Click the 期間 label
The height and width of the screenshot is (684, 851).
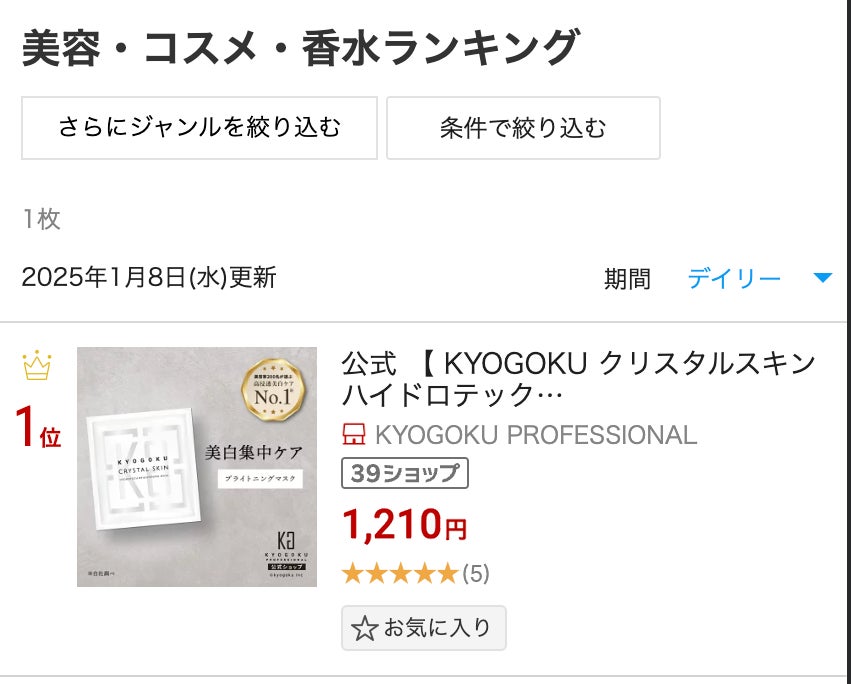click(627, 279)
